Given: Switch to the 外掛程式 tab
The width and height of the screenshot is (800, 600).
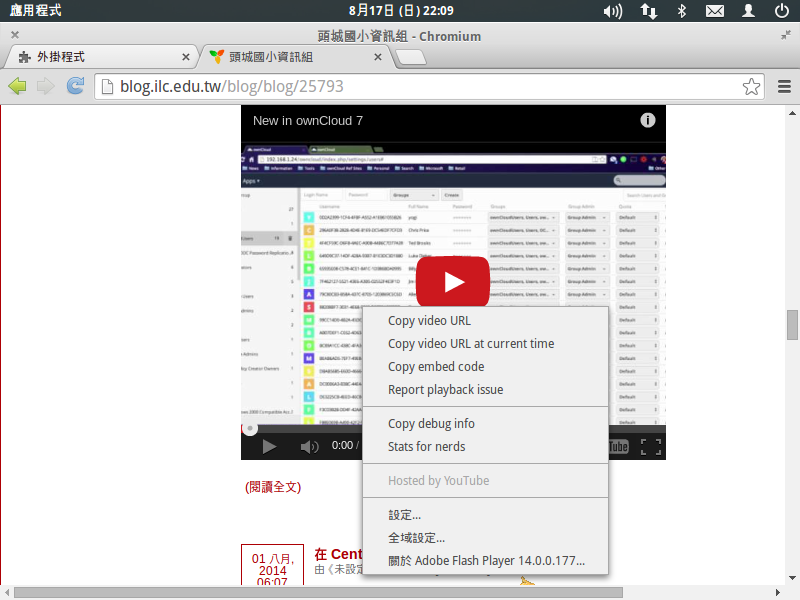Looking at the screenshot, I should coord(99,57).
